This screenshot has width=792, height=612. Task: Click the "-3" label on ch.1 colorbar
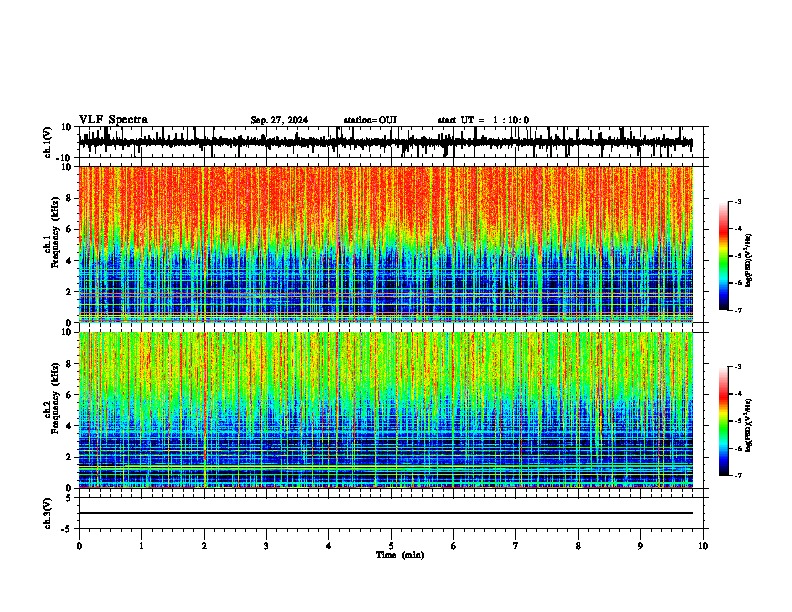pos(737,202)
